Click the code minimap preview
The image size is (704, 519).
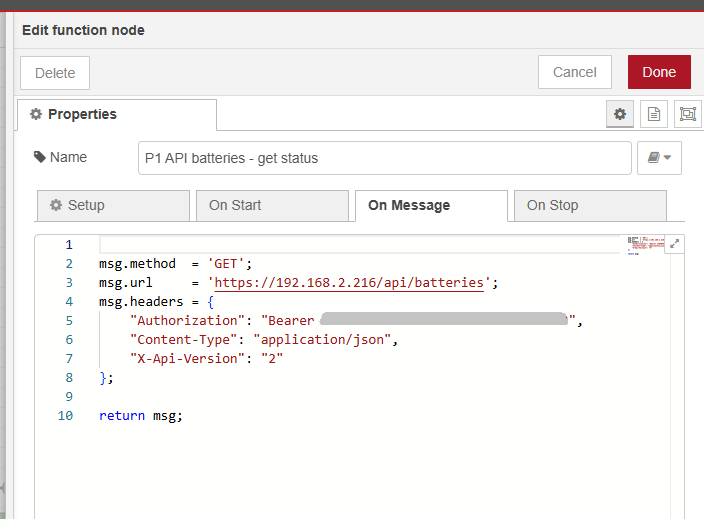[x=644, y=246]
